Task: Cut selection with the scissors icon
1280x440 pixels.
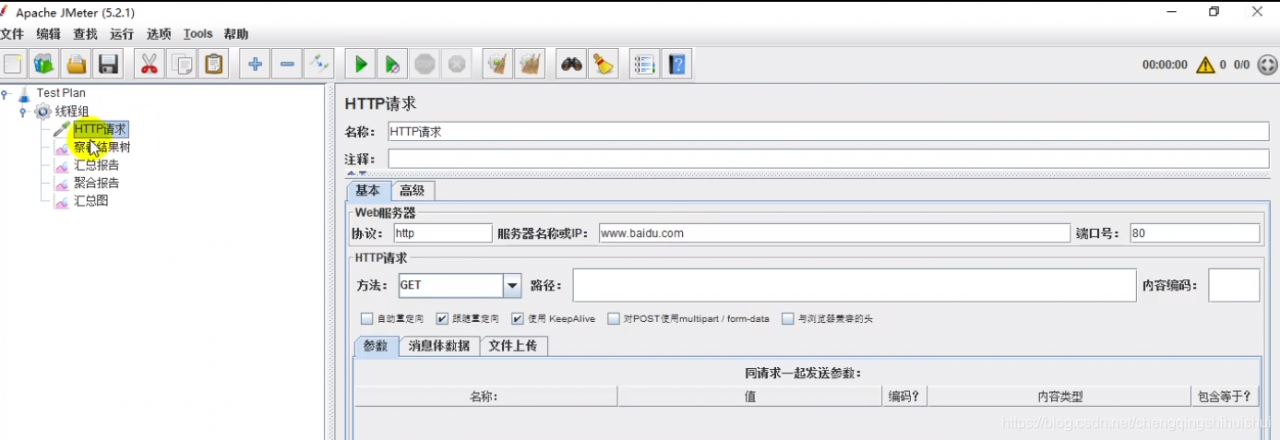Action: [149, 65]
